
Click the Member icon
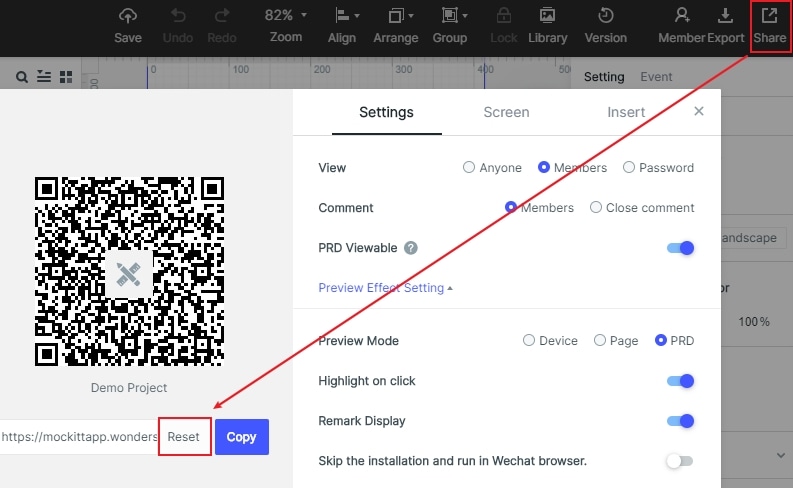[682, 15]
